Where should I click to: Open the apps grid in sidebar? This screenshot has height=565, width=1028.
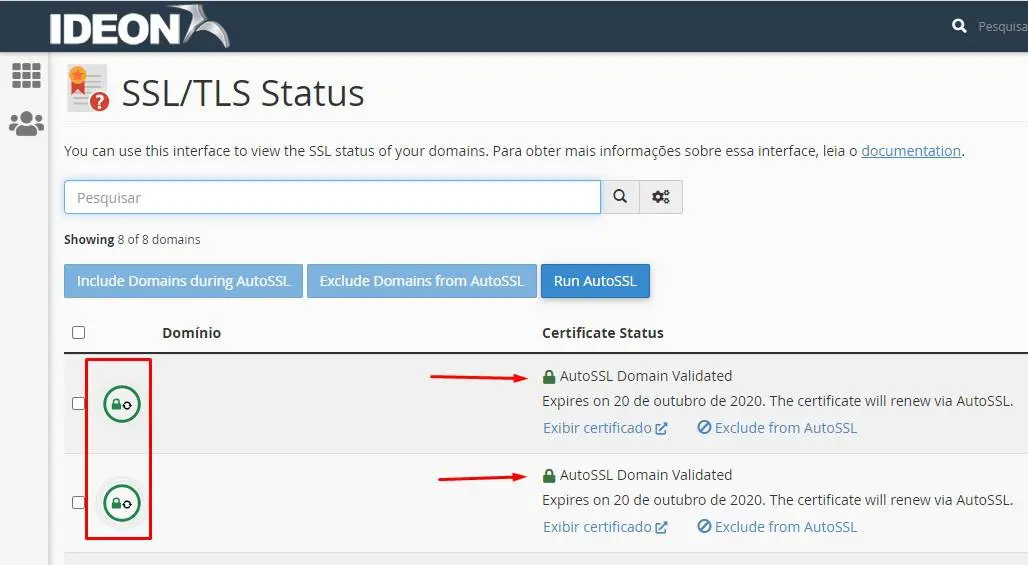[x=26, y=75]
